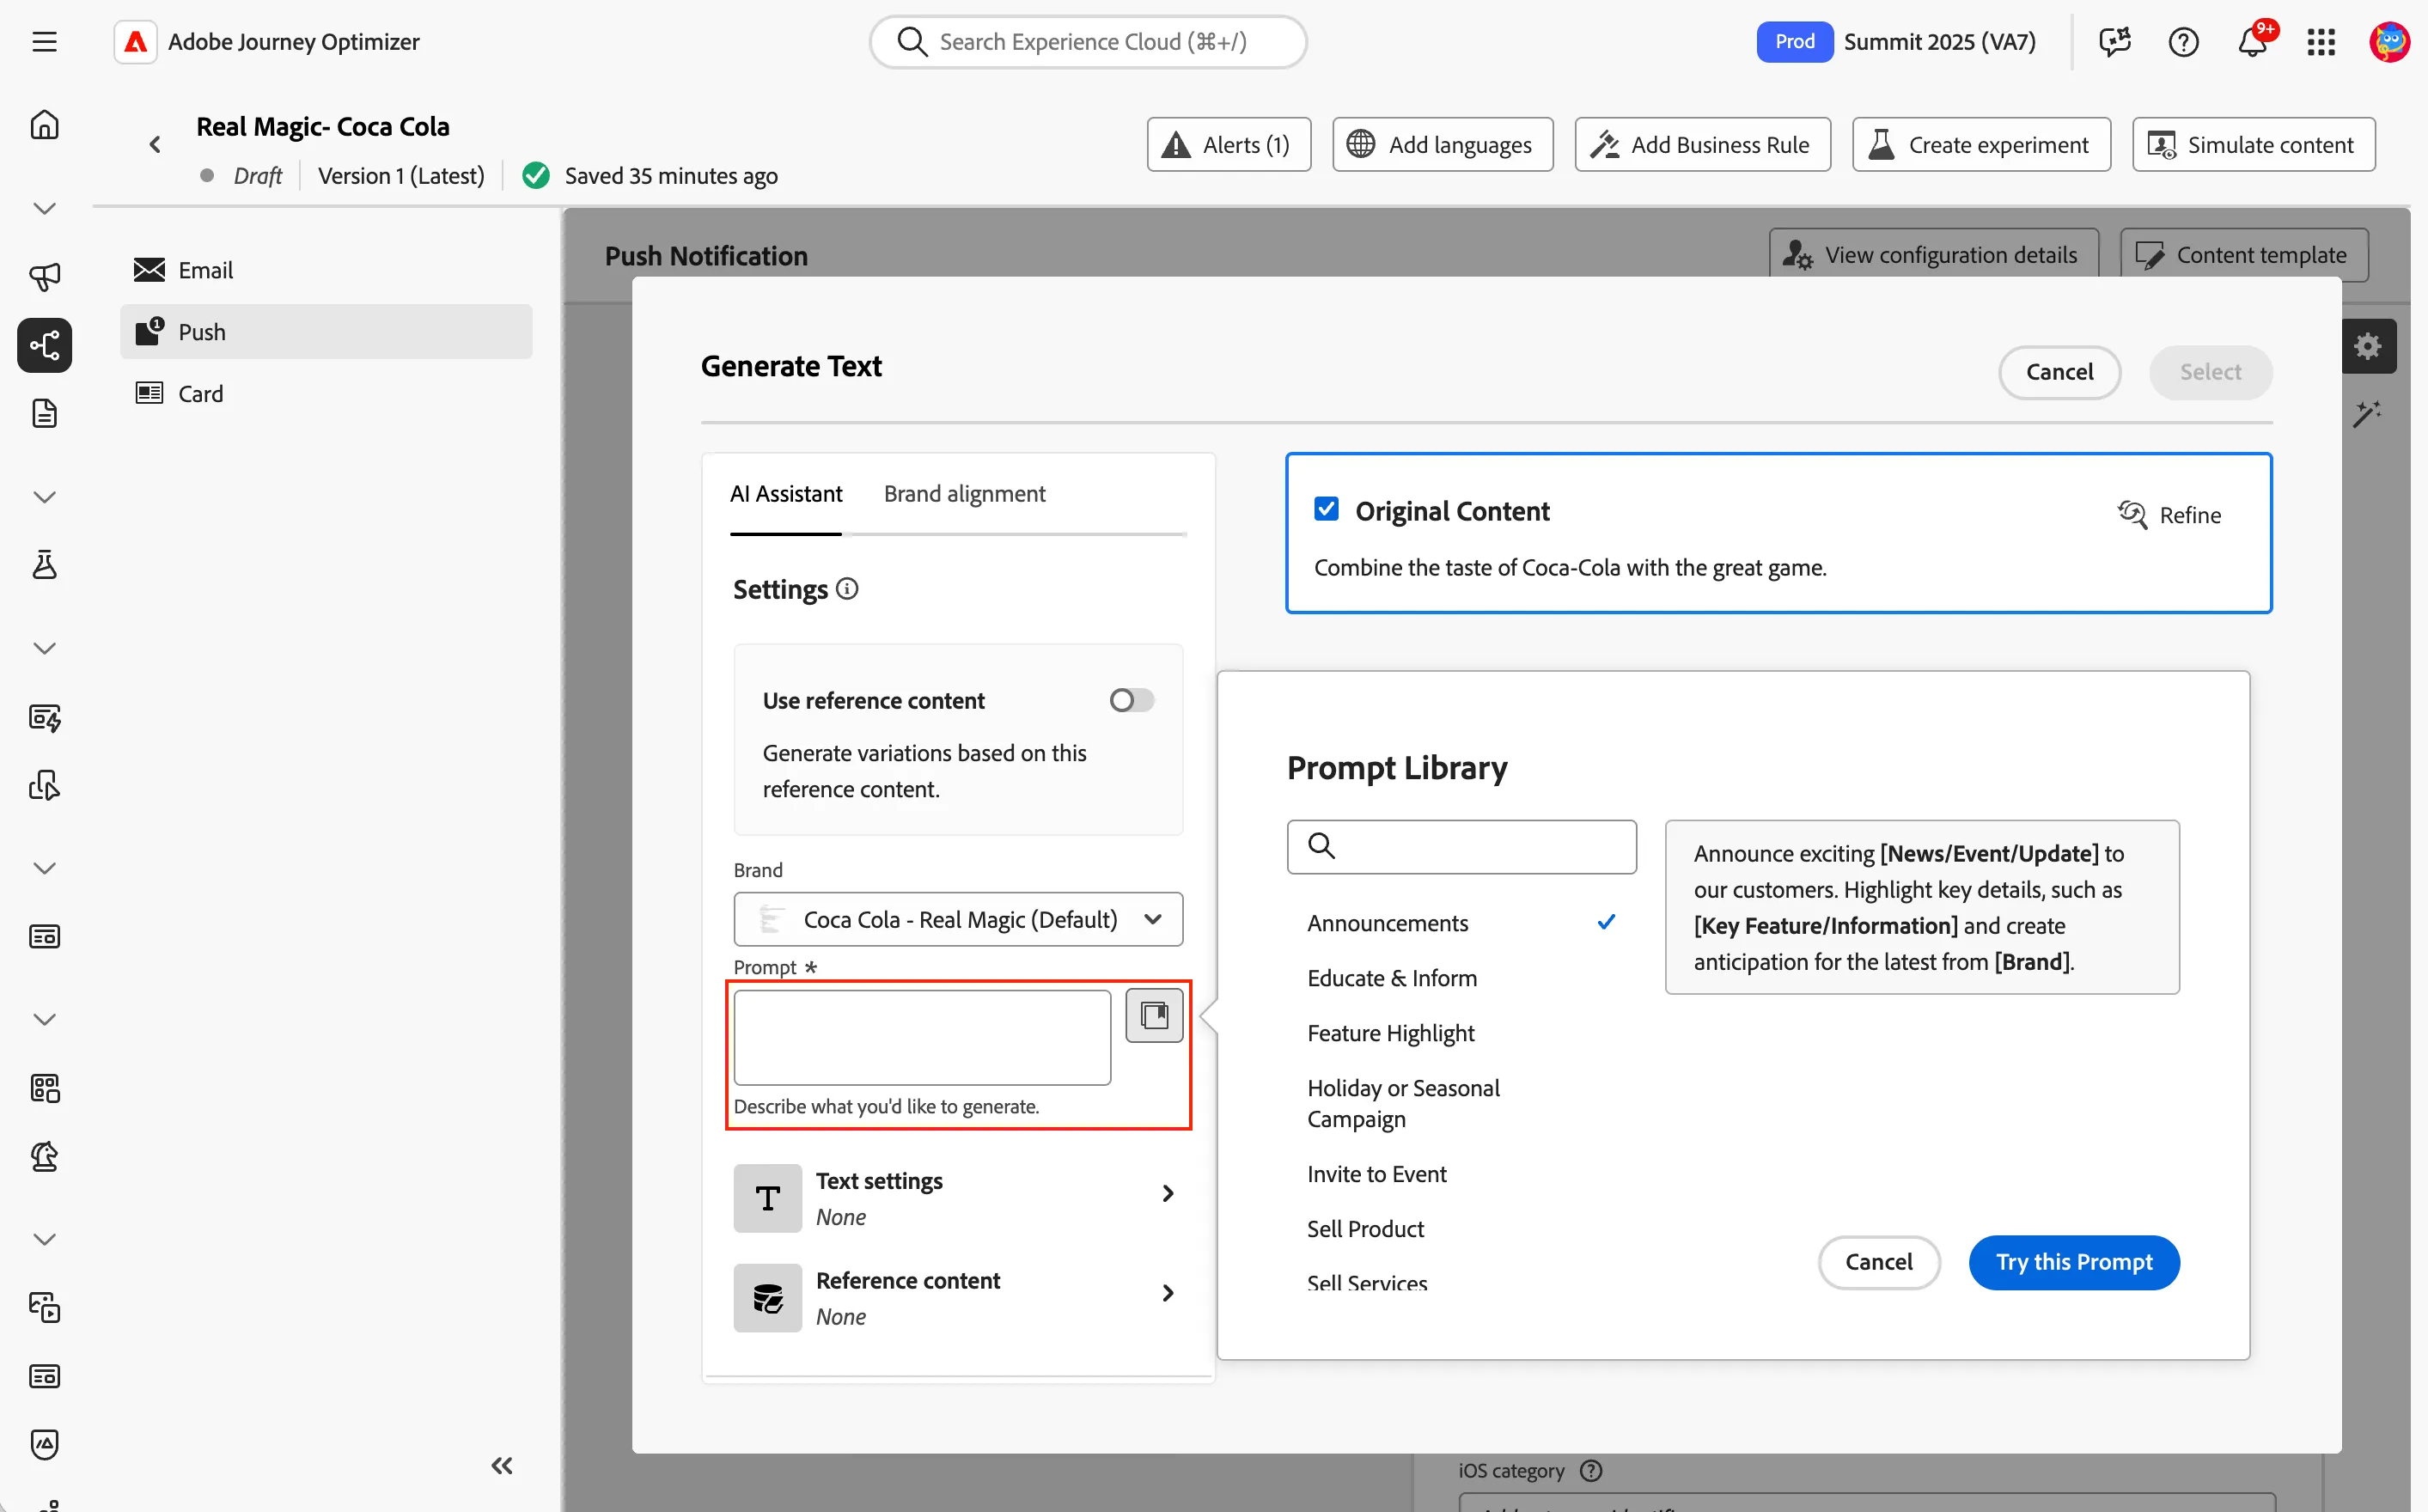Image resolution: width=2428 pixels, height=1512 pixels.
Task: Cancel the Prompt Library popup
Action: pos(1879,1262)
